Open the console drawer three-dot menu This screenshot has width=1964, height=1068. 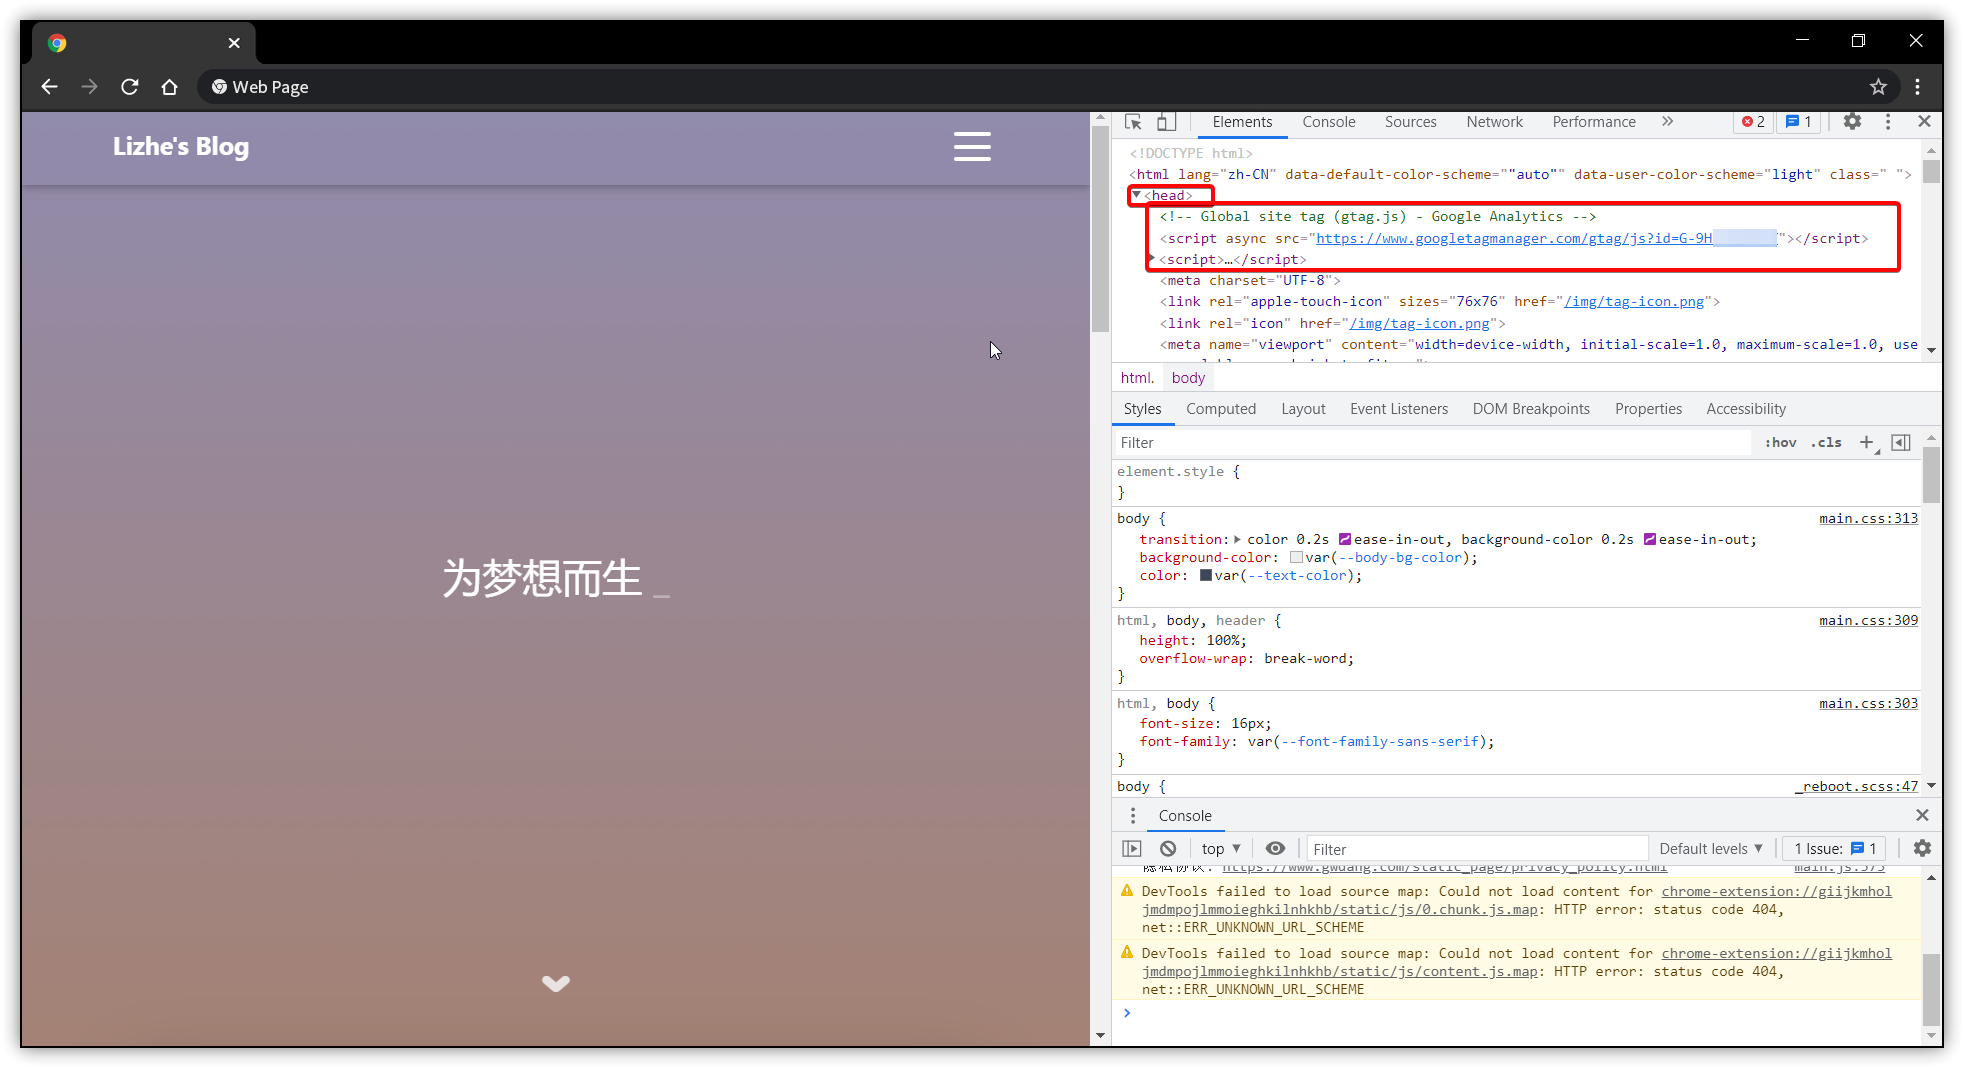tap(1132, 815)
